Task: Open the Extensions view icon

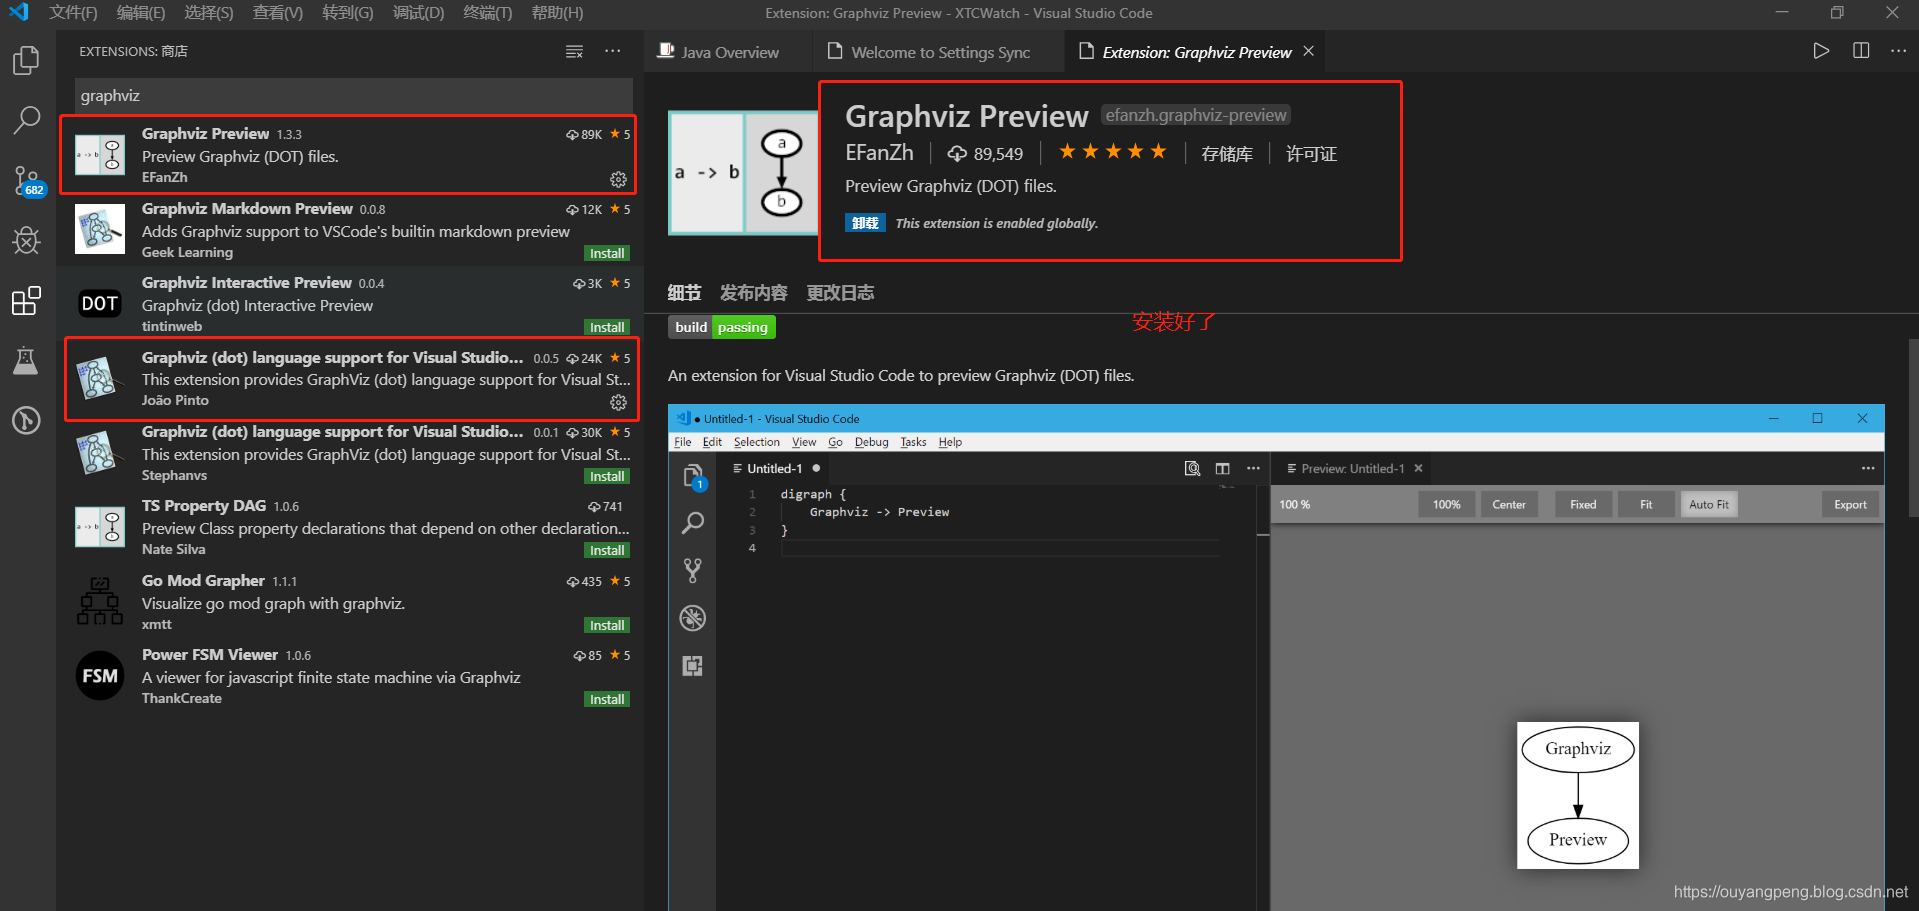Action: (x=26, y=300)
